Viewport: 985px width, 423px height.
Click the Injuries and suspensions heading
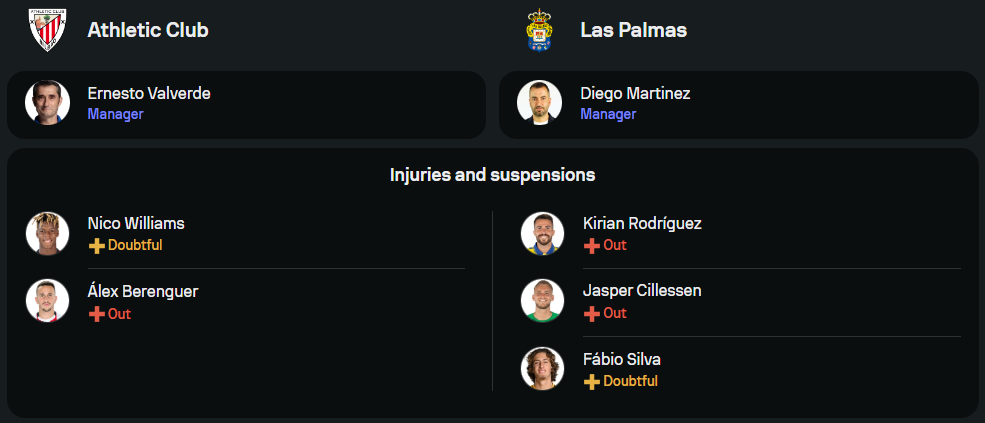(493, 175)
